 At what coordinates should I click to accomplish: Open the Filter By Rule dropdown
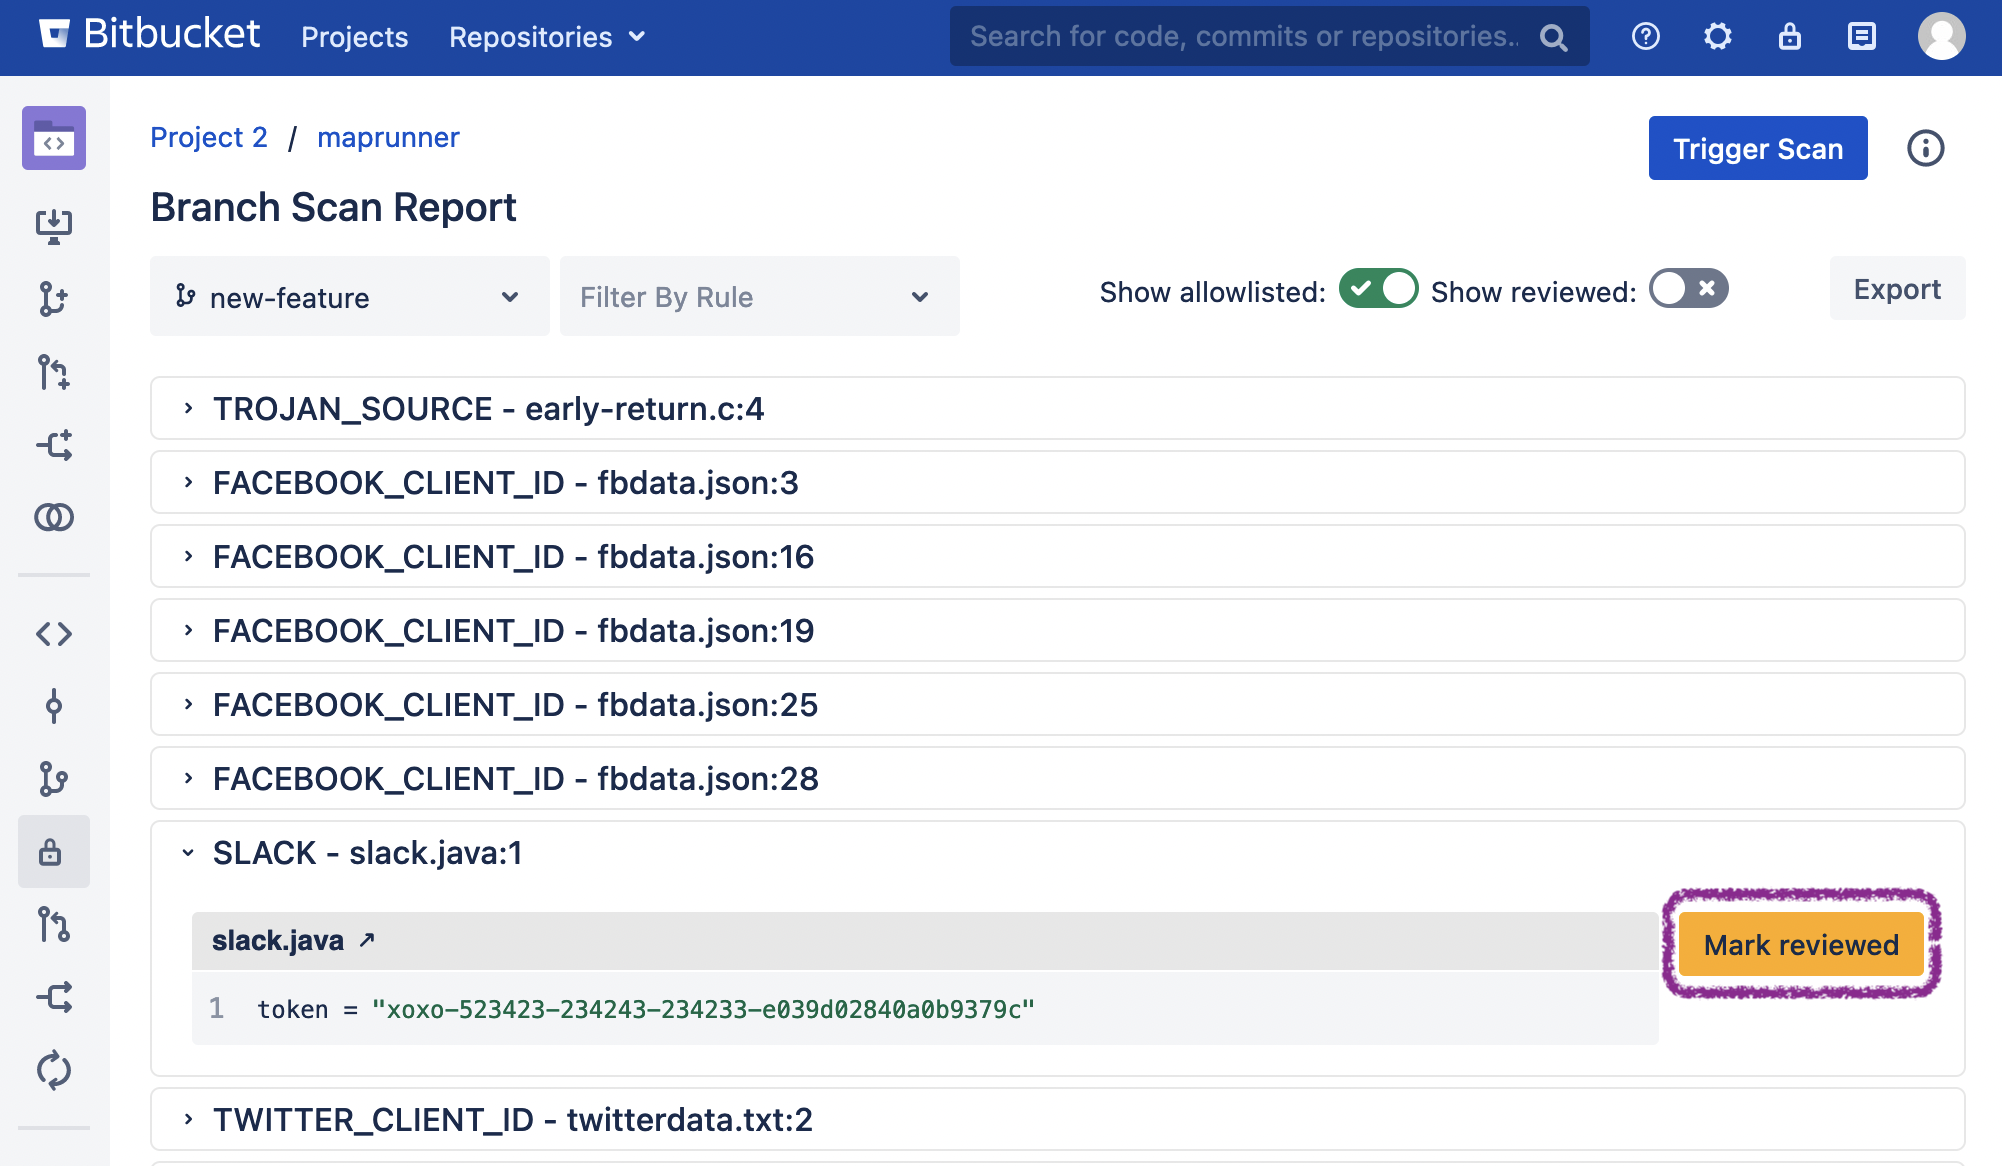click(759, 297)
